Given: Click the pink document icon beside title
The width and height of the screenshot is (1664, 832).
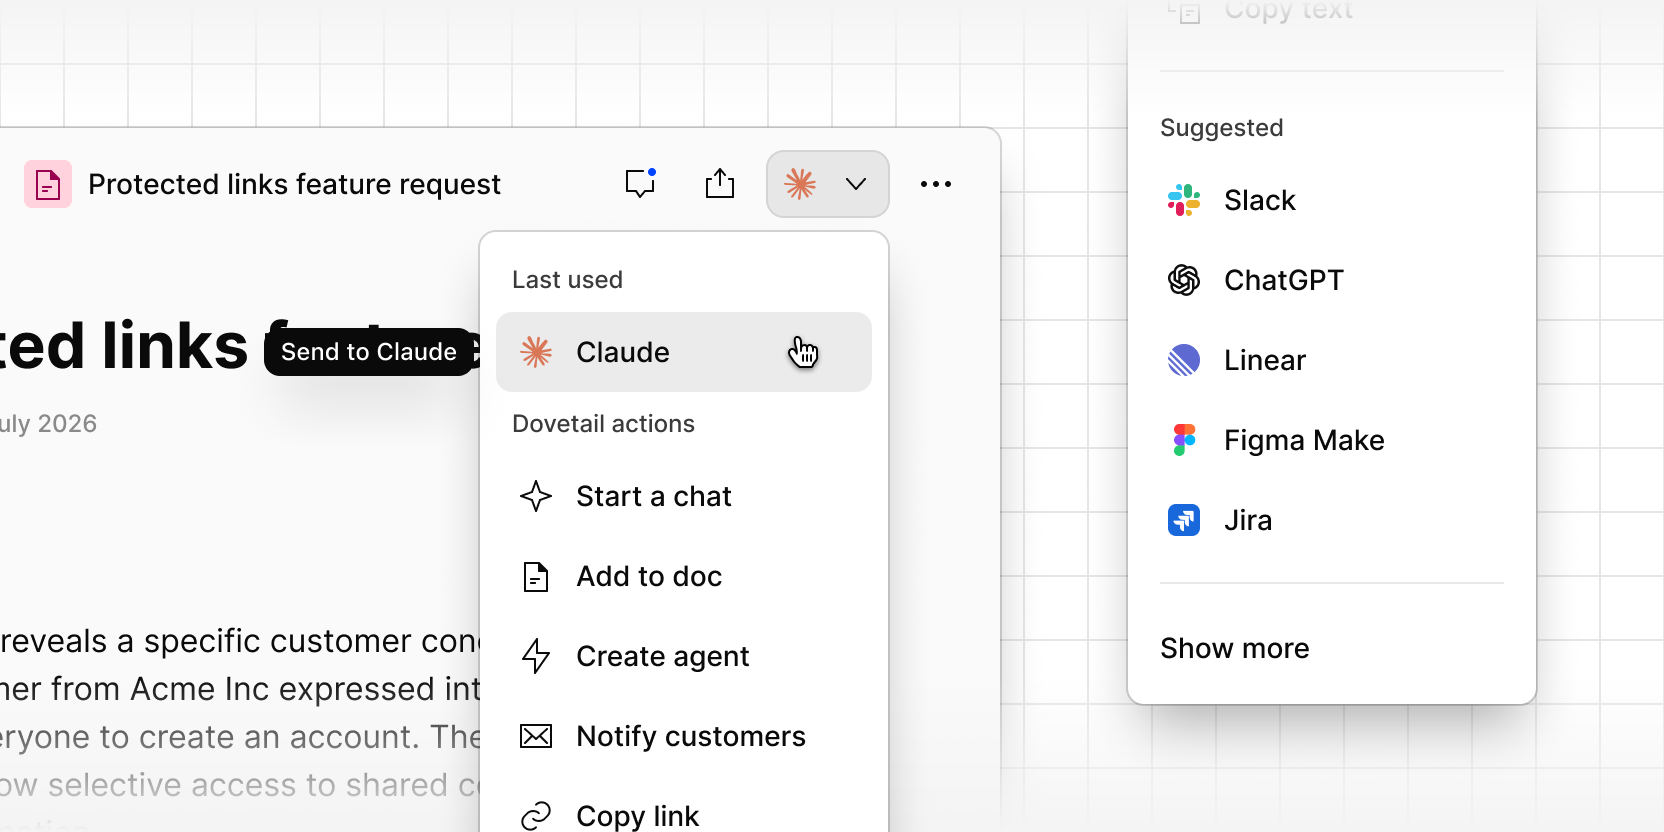Looking at the screenshot, I should (48, 184).
